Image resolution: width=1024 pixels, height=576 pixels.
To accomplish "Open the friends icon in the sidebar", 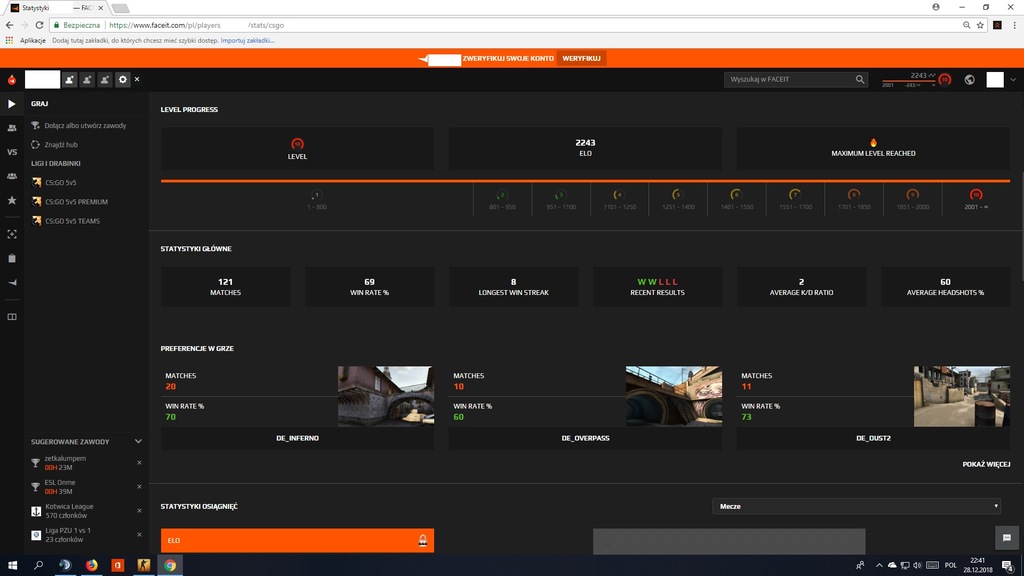I will point(12,128).
